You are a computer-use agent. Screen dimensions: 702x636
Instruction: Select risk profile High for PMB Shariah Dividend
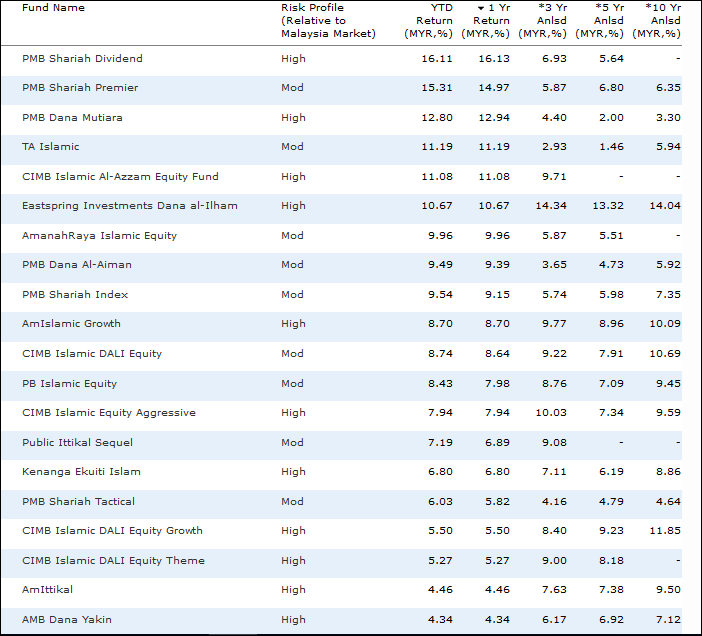[x=293, y=59]
